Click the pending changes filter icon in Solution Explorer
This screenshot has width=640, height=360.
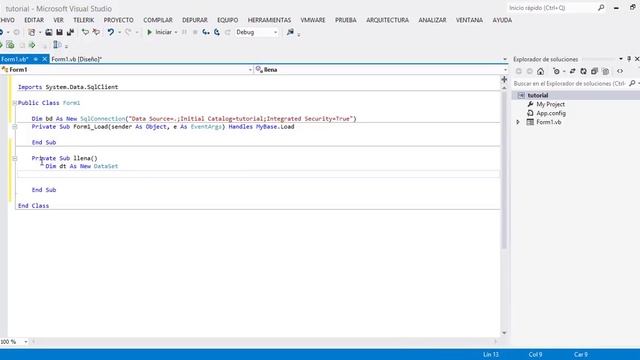[556, 71]
